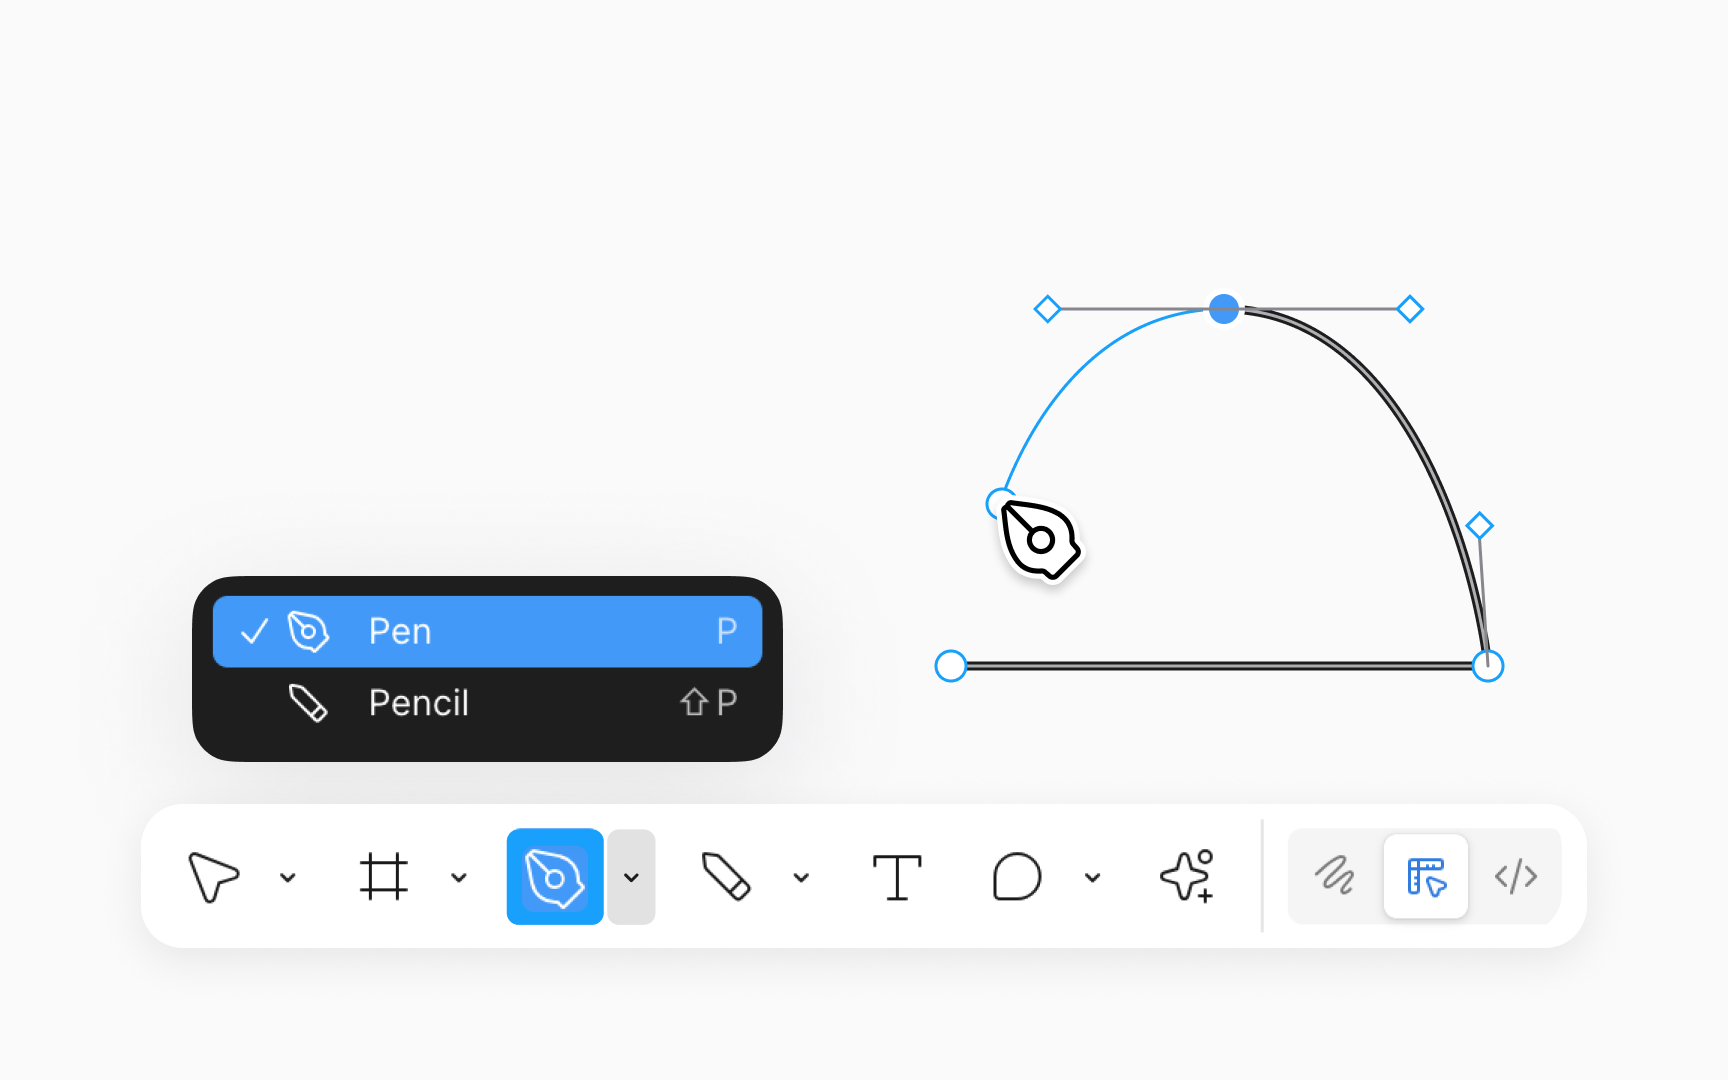Select the Frame tool
The height and width of the screenshot is (1080, 1728).
point(386,877)
